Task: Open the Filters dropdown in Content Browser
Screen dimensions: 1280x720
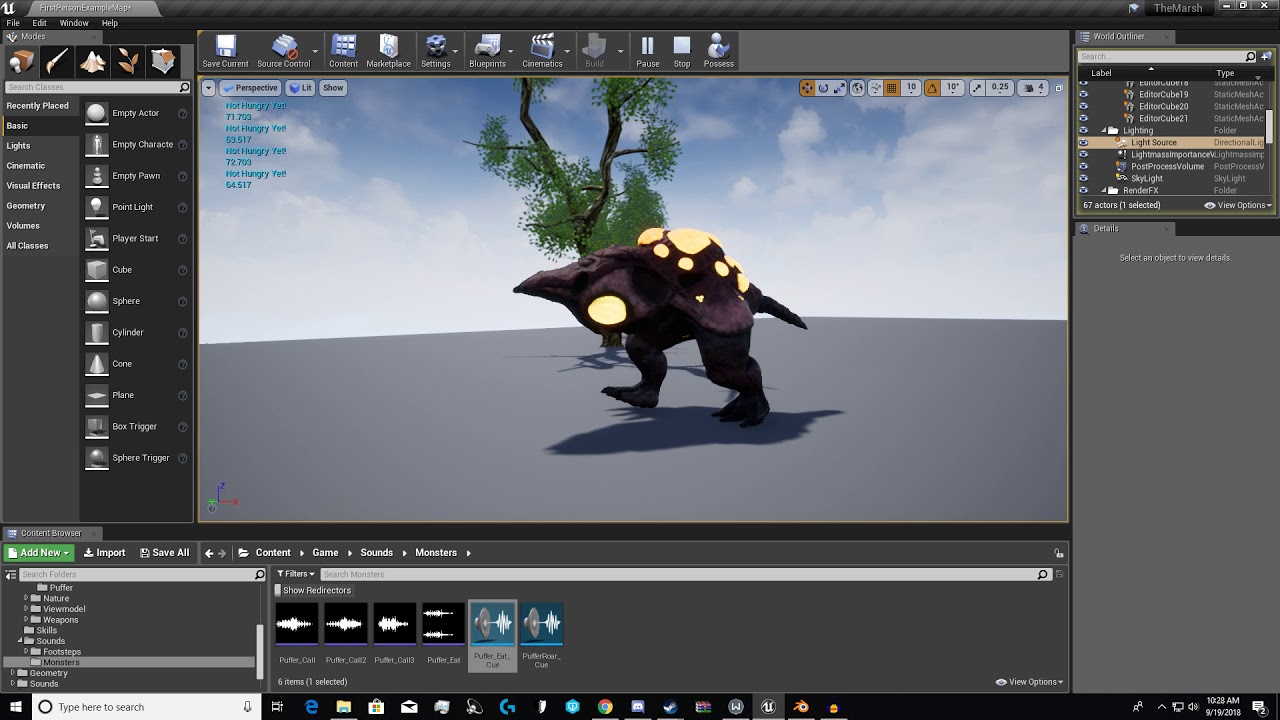Action: [295, 574]
